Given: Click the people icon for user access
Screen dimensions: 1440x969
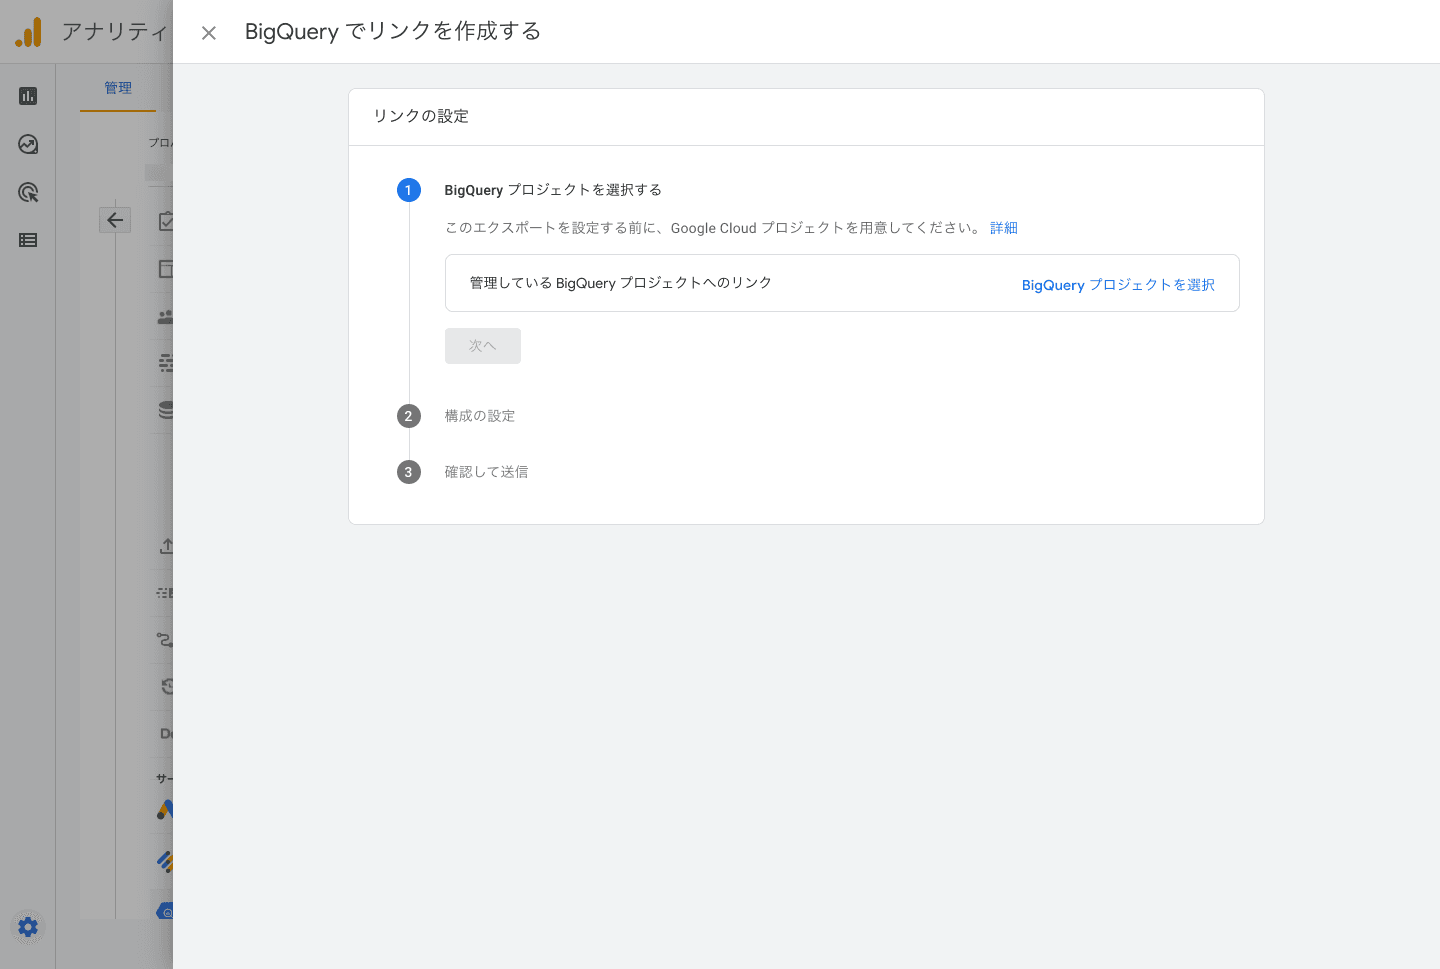Looking at the screenshot, I should [165, 317].
